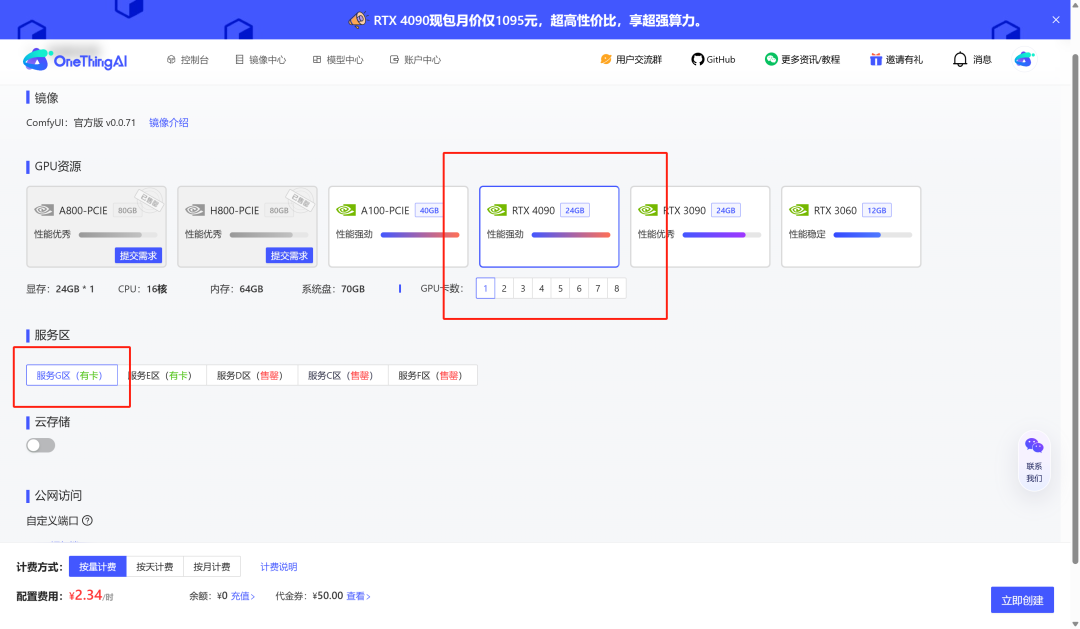1080x629 pixels.
Task: Click the ¥2.34 configuration fee
Action: point(91,595)
